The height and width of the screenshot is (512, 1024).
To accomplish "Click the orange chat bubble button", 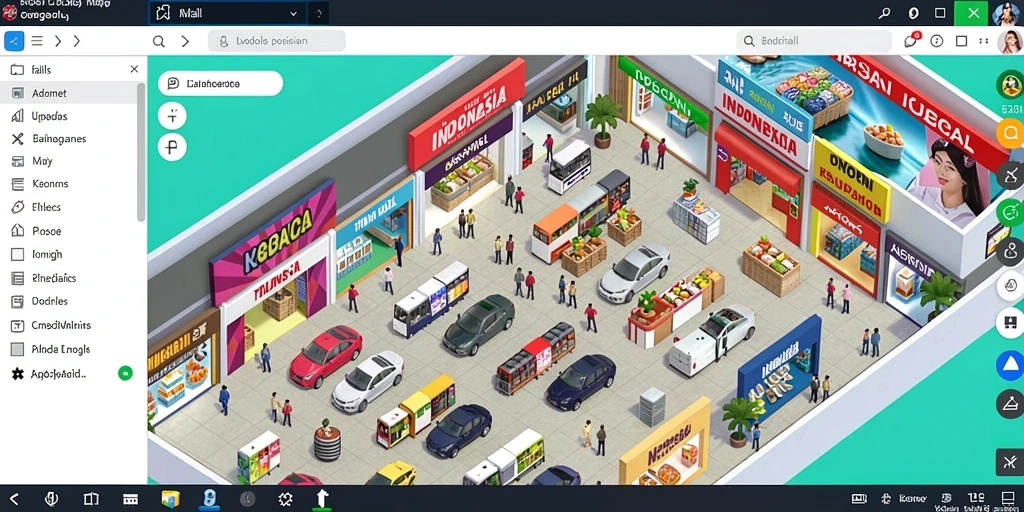I will 1010,134.
